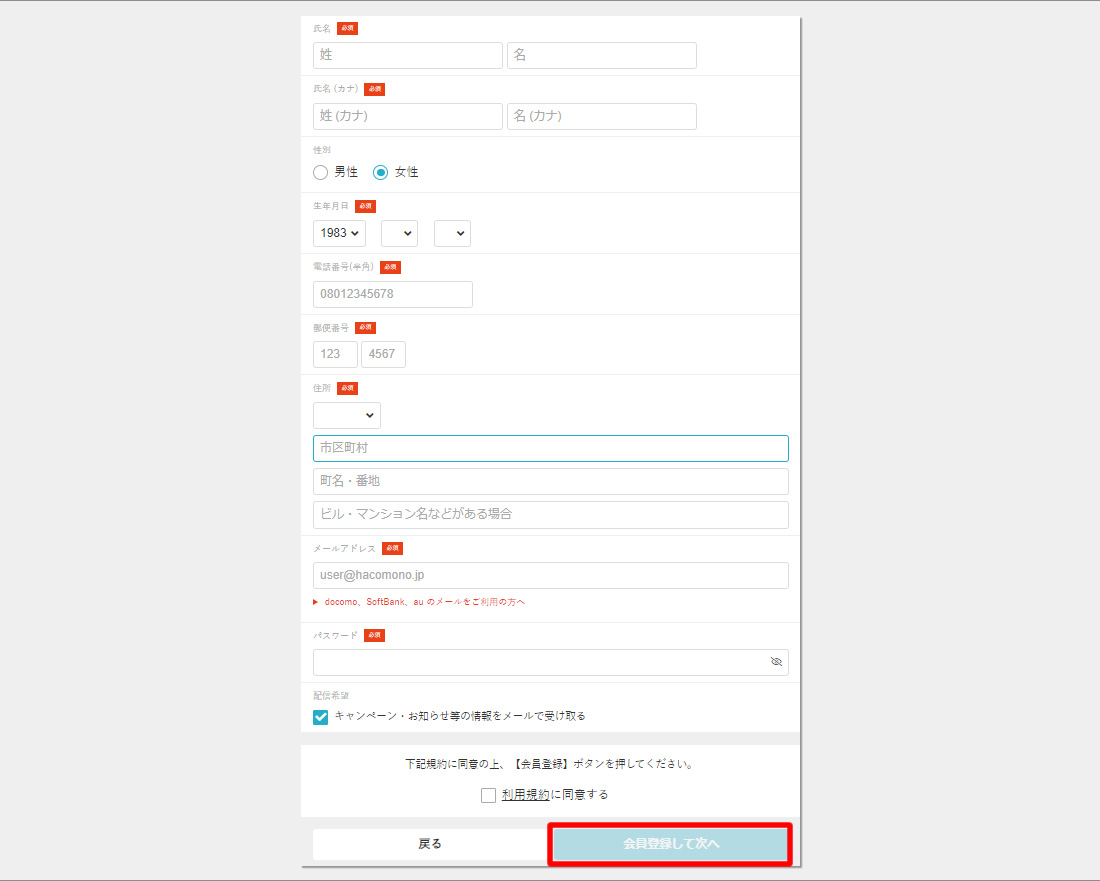Click the 女性 label text
This screenshot has width=1100, height=881.
(406, 173)
